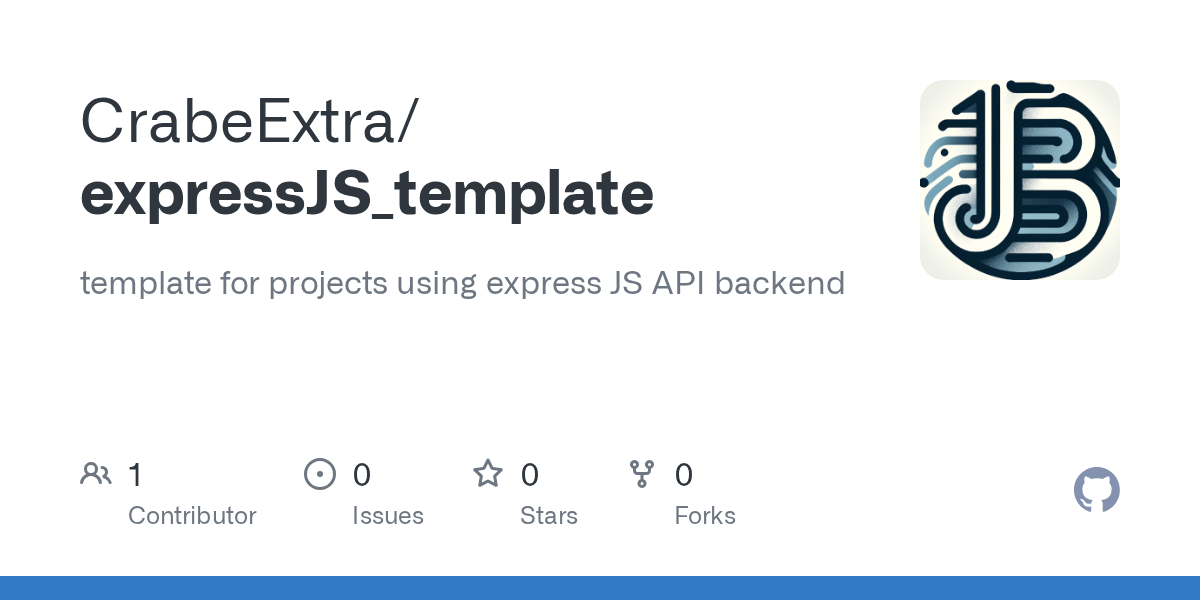
Task: Open the expressJS_template repository title
Action: [367, 194]
